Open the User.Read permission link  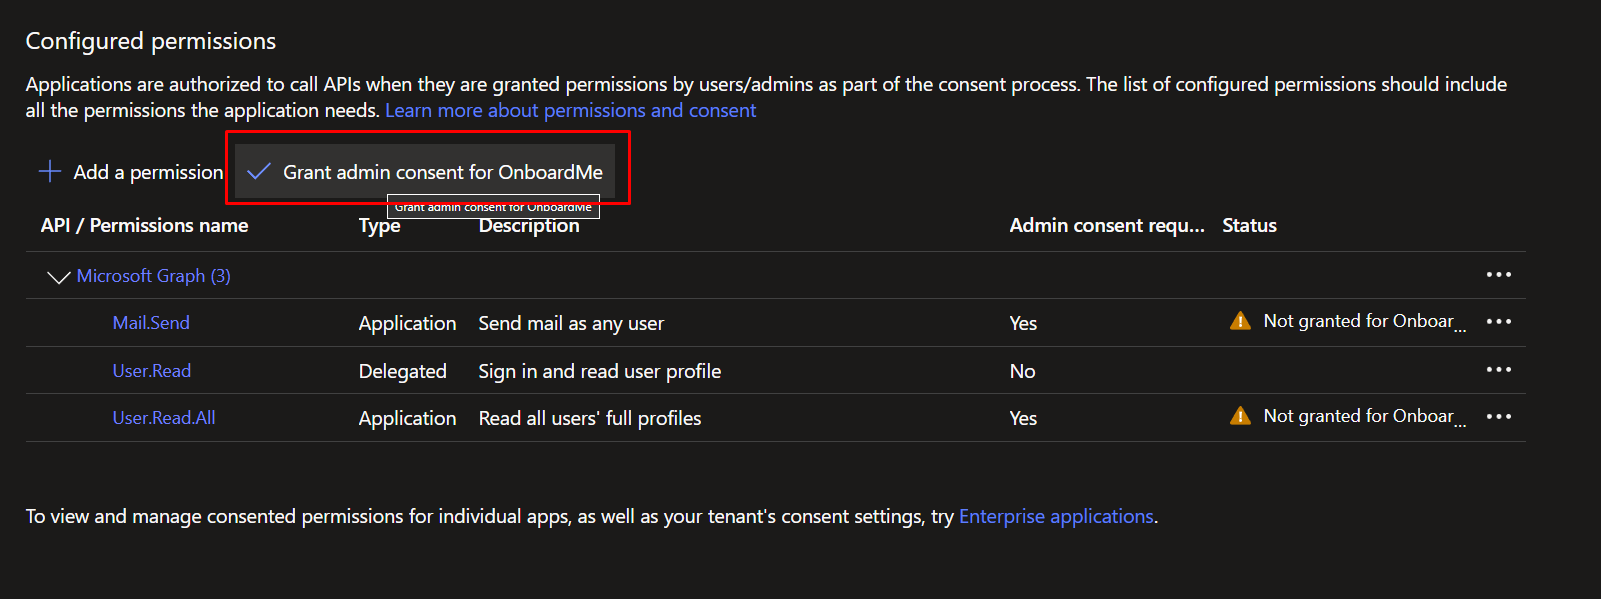tap(151, 371)
